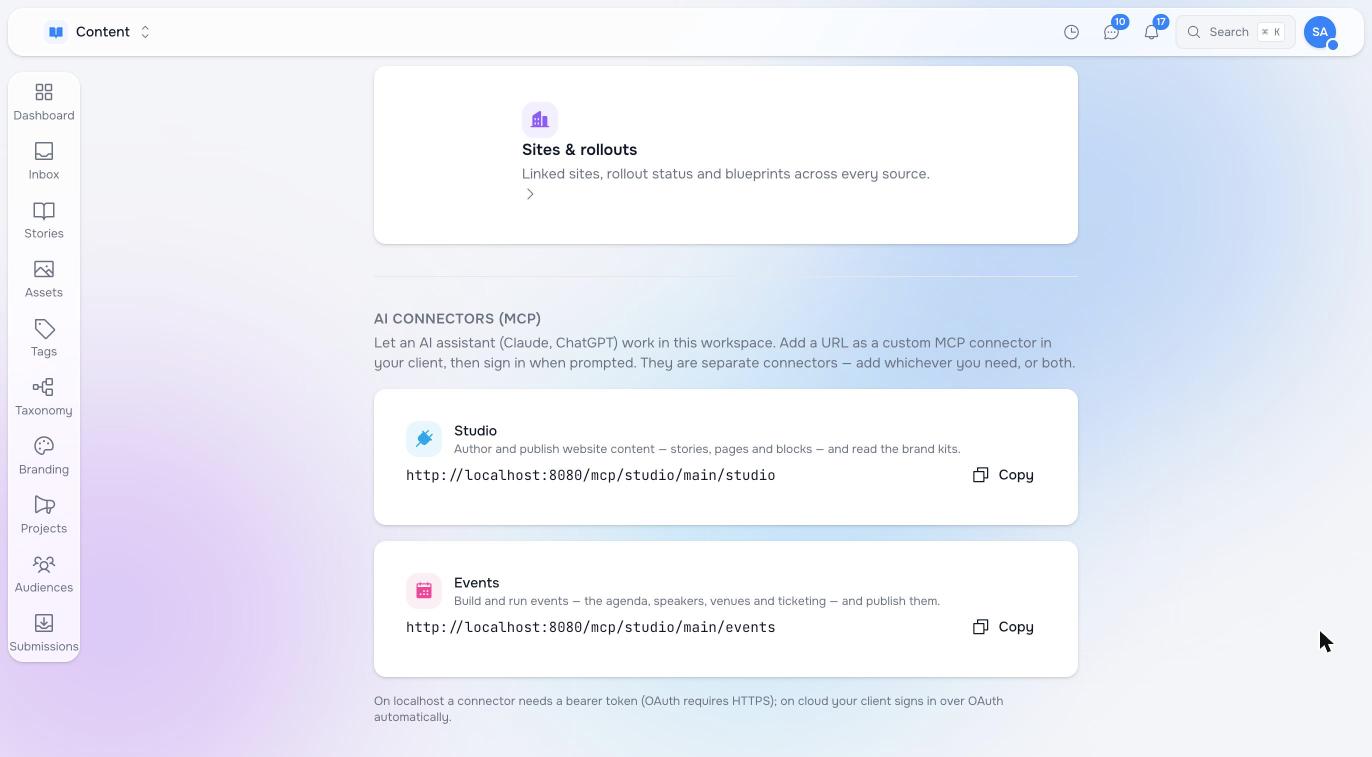Click the Studio URL text http://localhost:8080/mcp/studio/main/studio
1372x757 pixels.
pos(591,475)
